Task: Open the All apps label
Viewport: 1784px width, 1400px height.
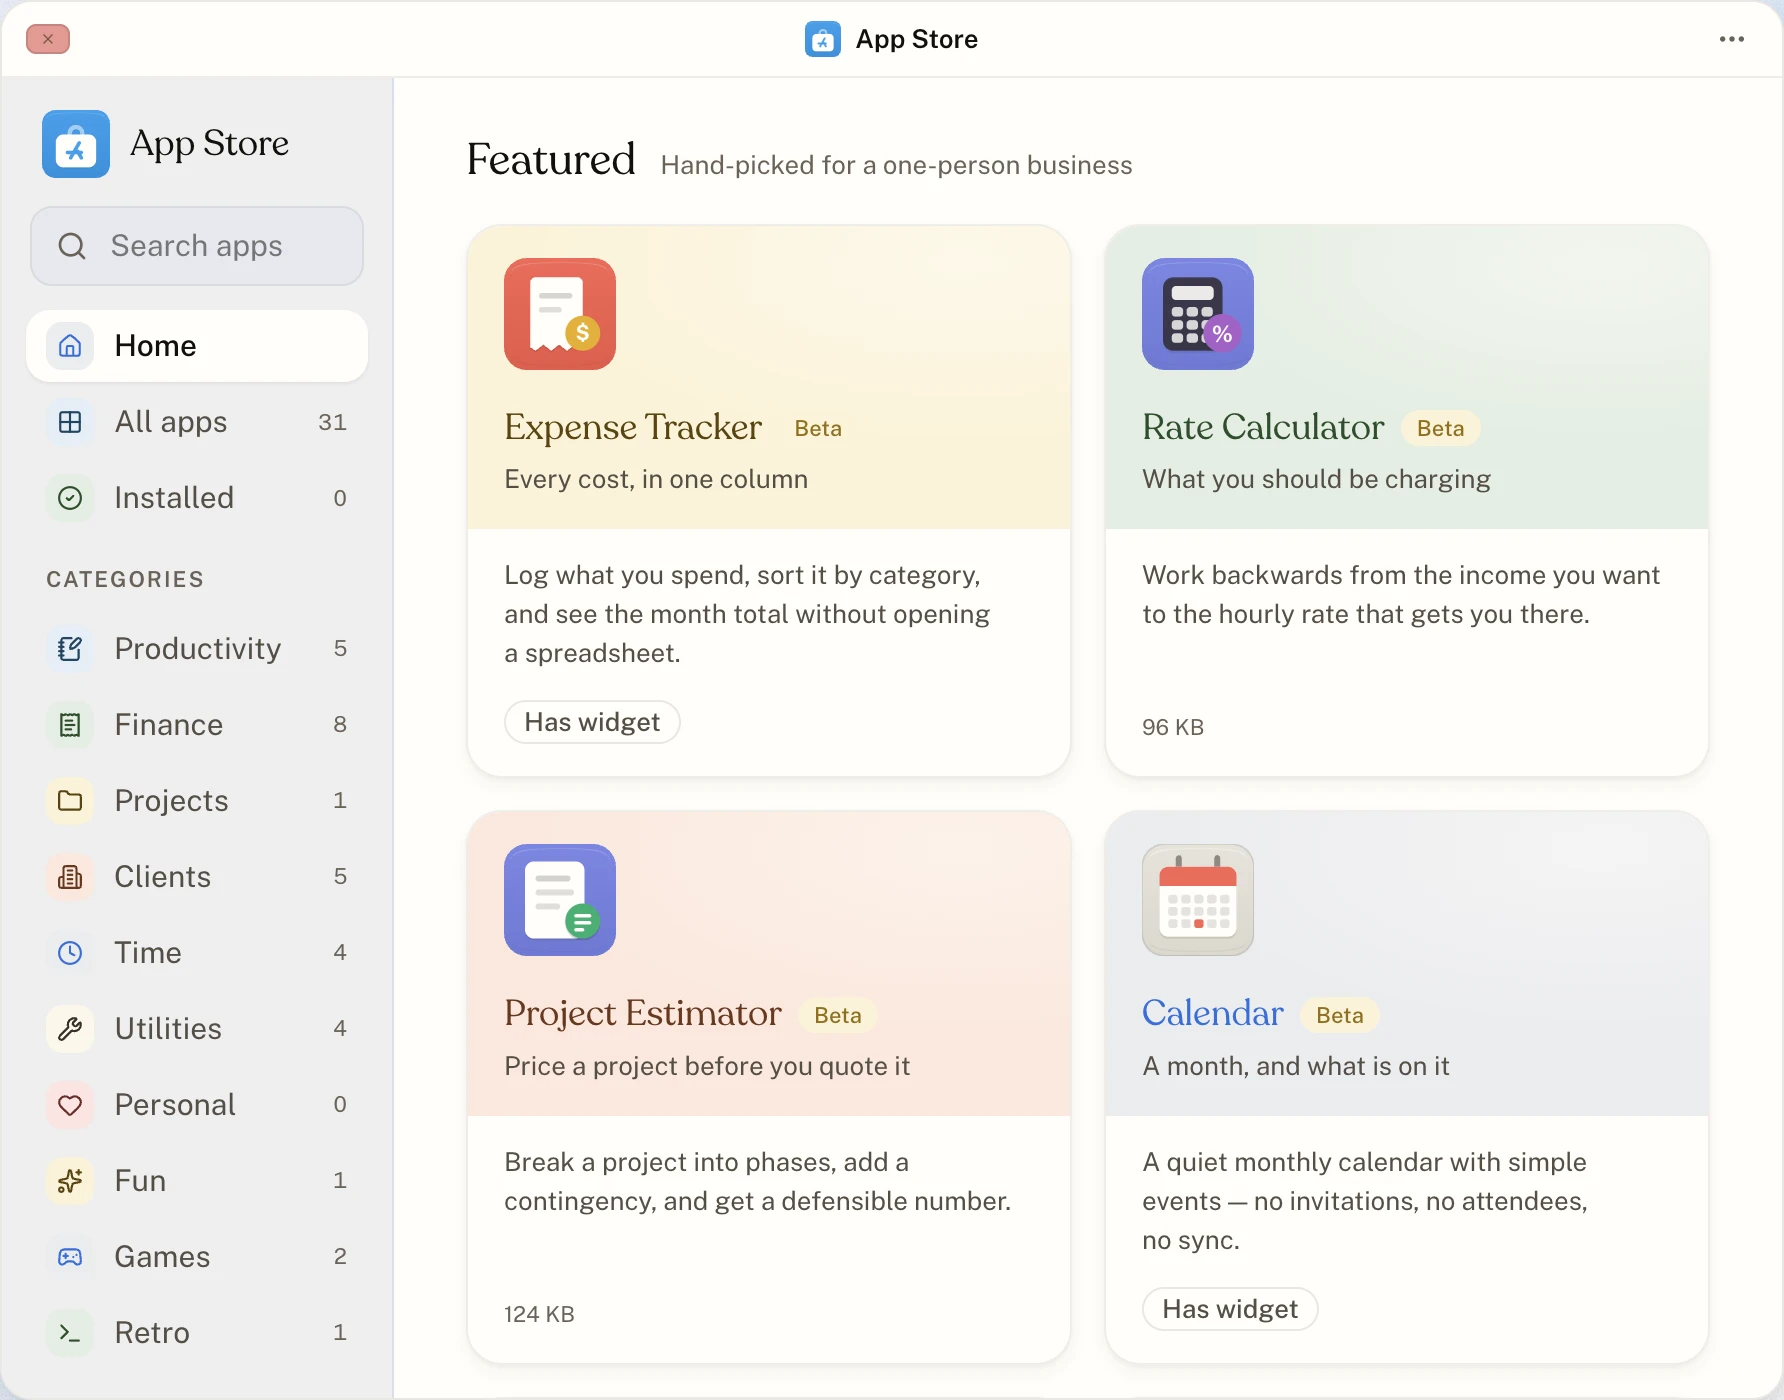Action: 171,422
